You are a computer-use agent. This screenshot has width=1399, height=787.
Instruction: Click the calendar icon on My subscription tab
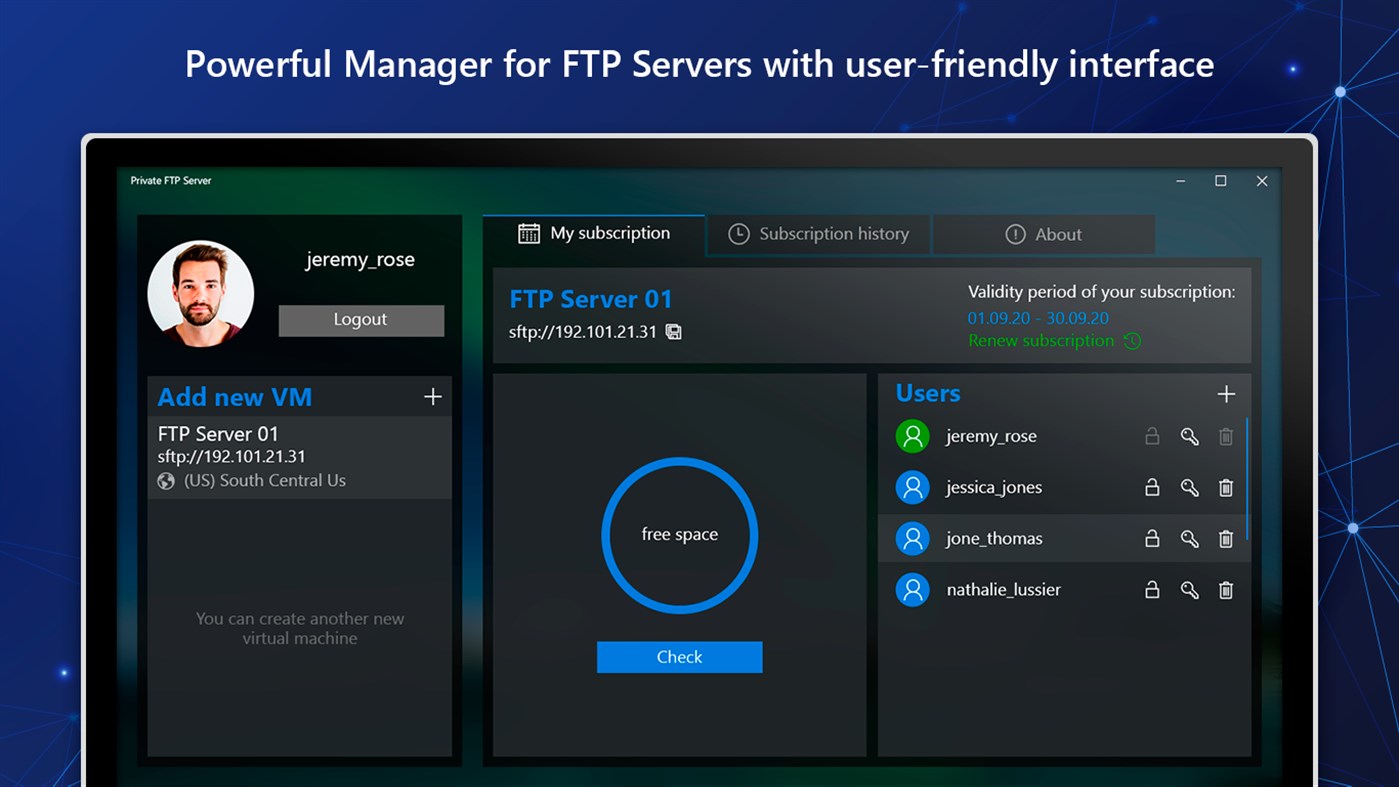click(527, 232)
